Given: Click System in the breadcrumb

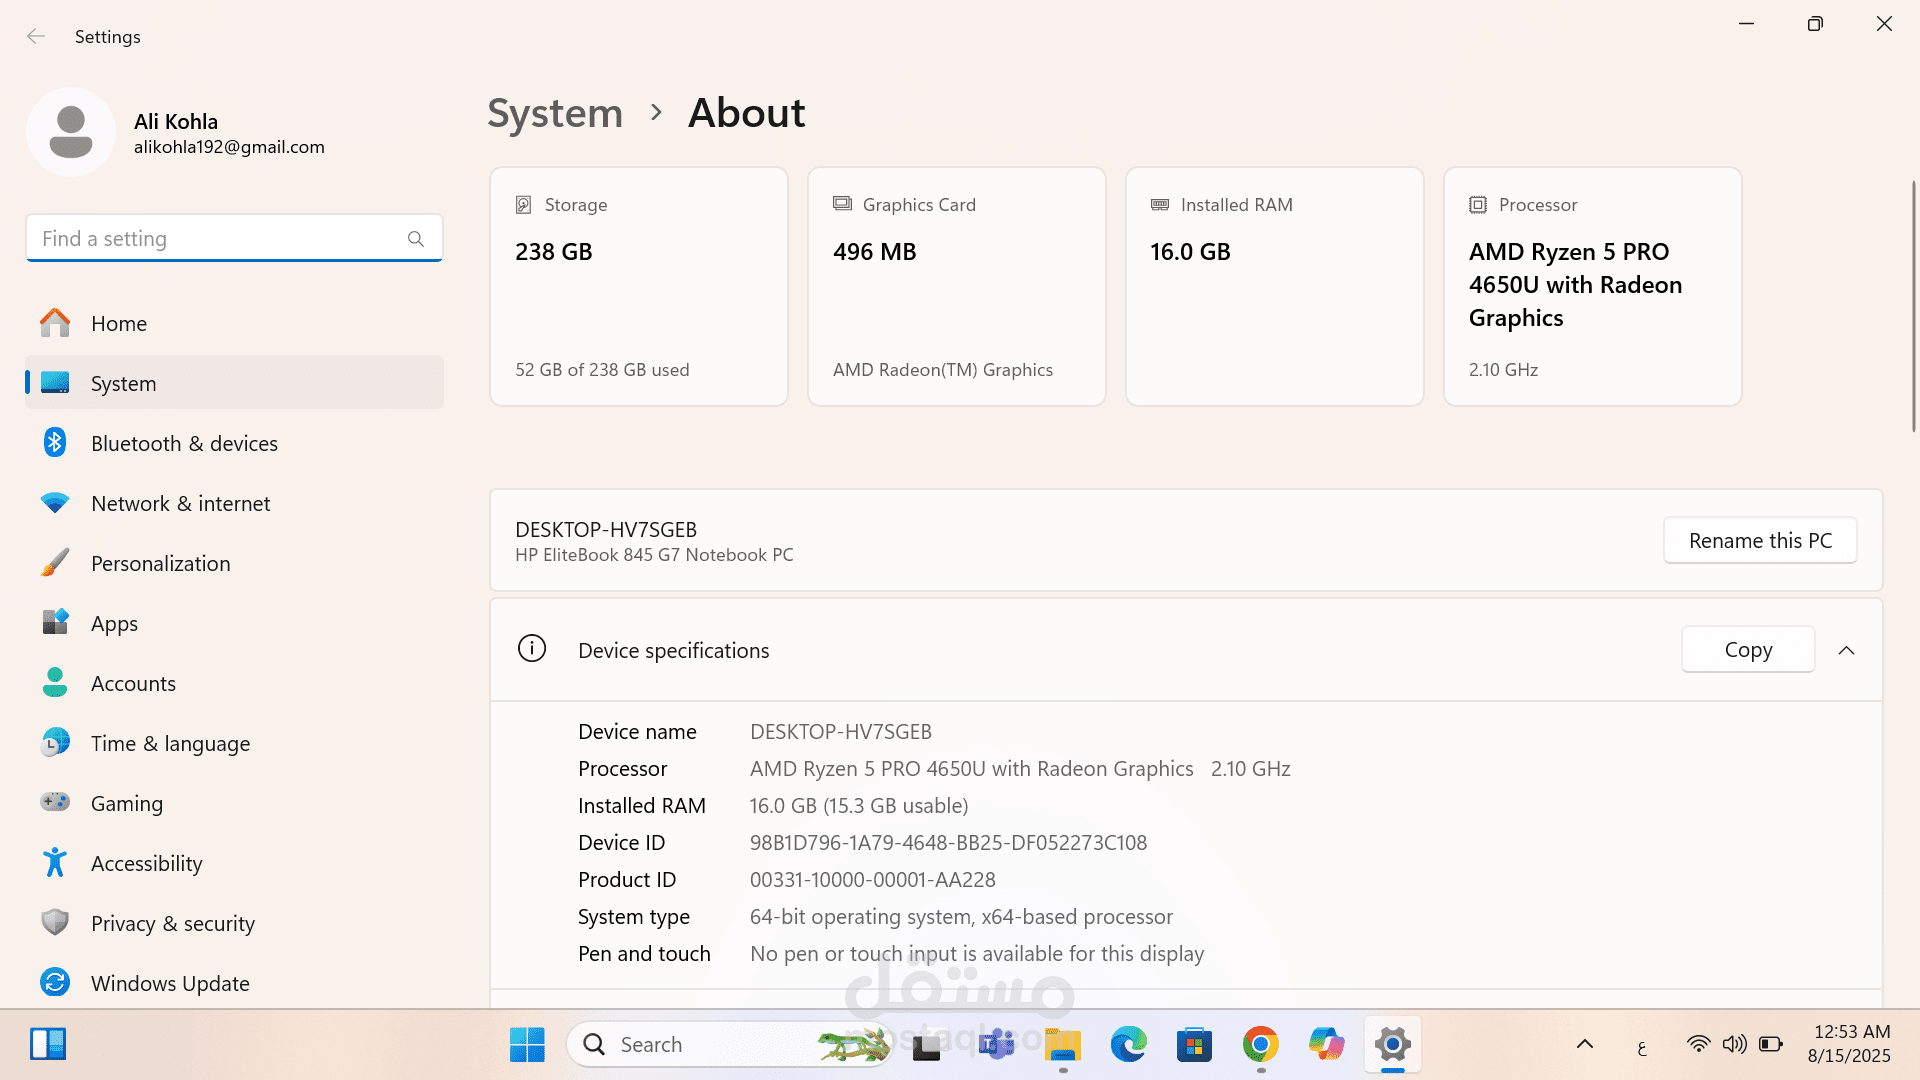Looking at the screenshot, I should click(555, 113).
